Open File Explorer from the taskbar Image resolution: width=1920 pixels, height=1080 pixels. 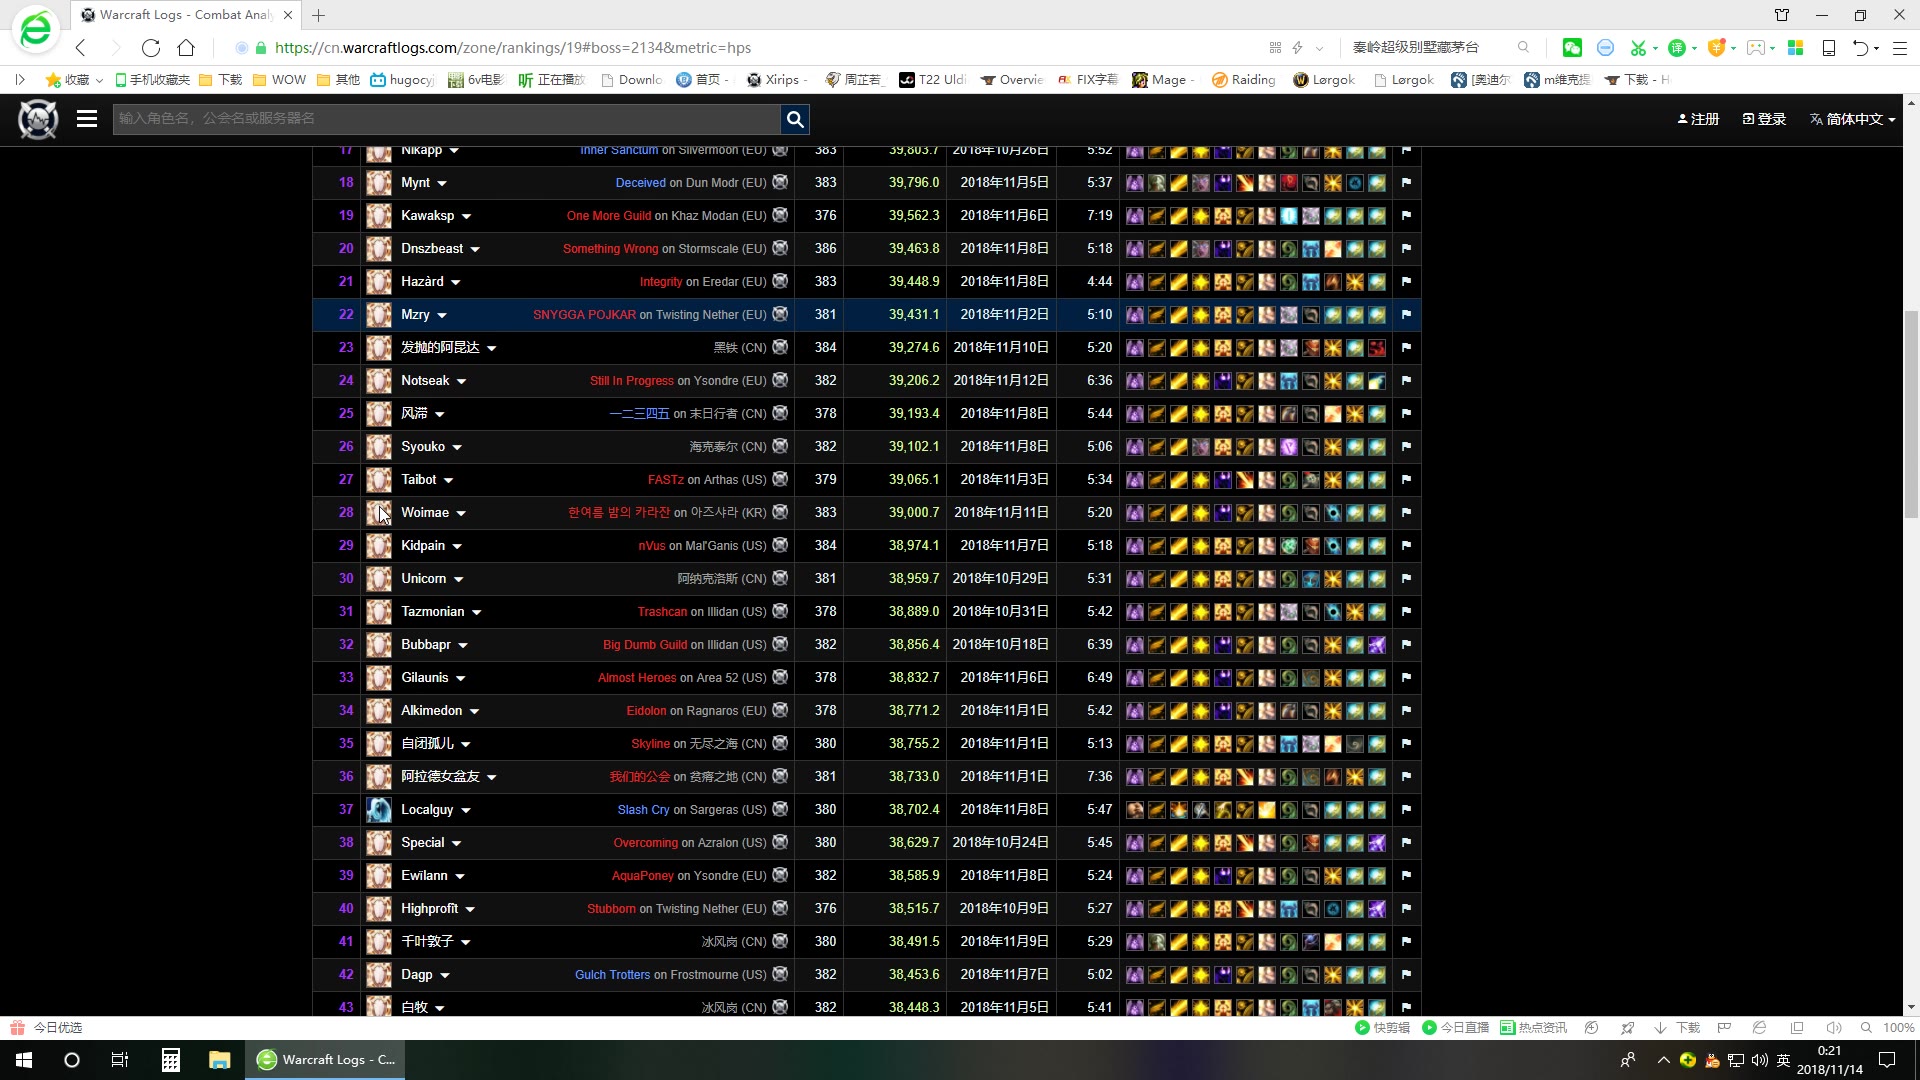(x=220, y=1060)
